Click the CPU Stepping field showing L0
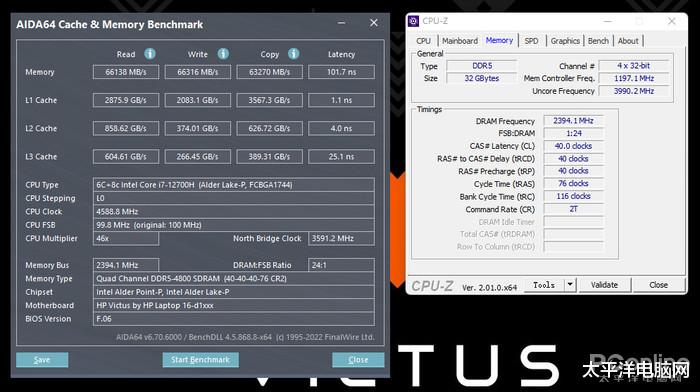The width and height of the screenshot is (700, 392). (233, 198)
